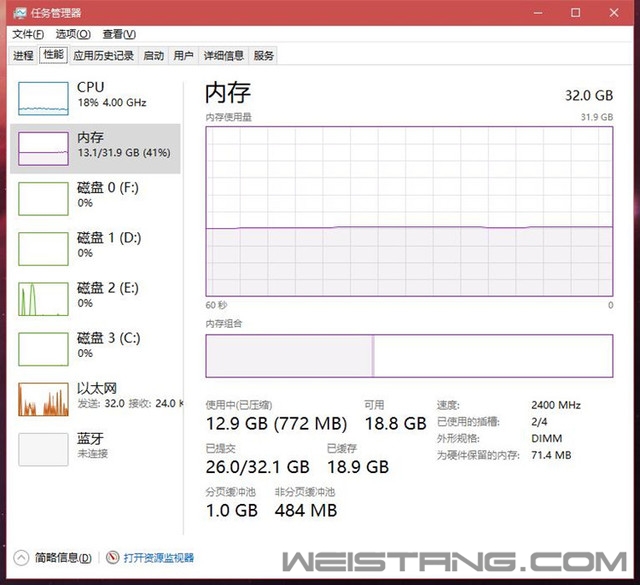
Task: Click the 磁盘 2 (E:) label
Action: coord(108,288)
